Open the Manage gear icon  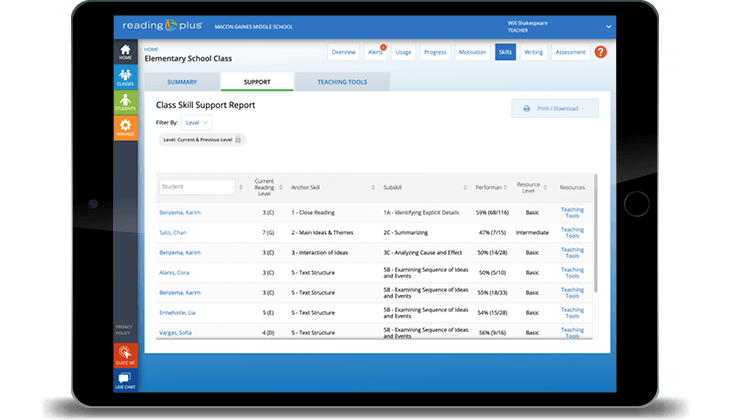[x=125, y=128]
